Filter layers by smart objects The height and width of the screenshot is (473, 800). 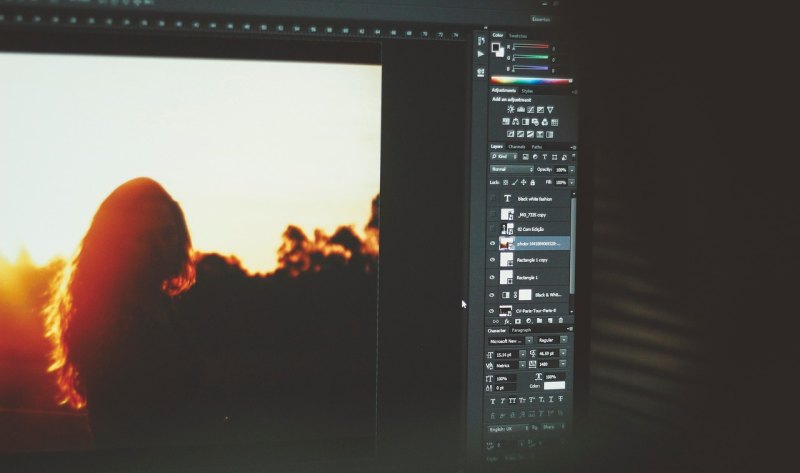click(x=564, y=157)
